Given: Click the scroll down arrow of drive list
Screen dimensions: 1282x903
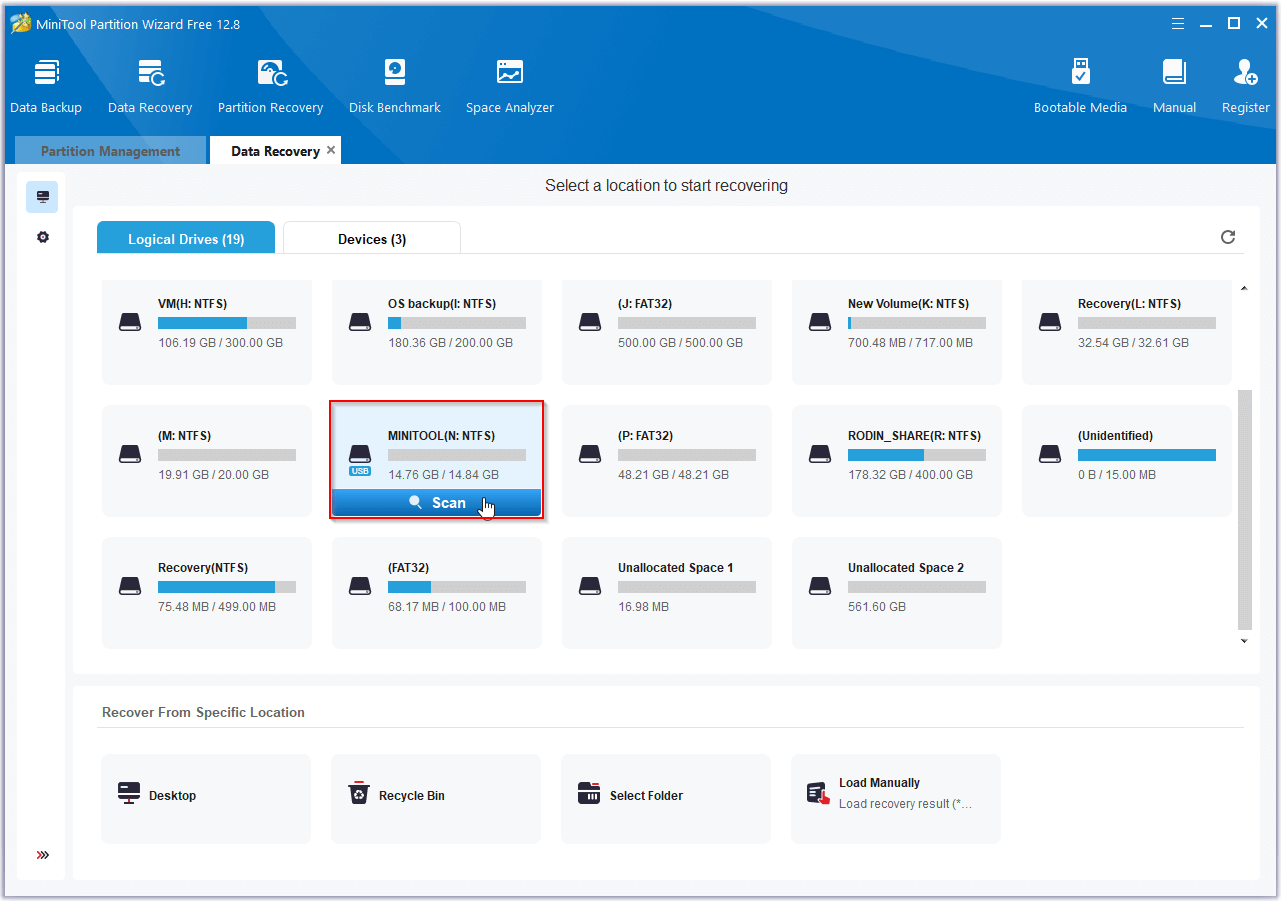Looking at the screenshot, I should point(1244,641).
